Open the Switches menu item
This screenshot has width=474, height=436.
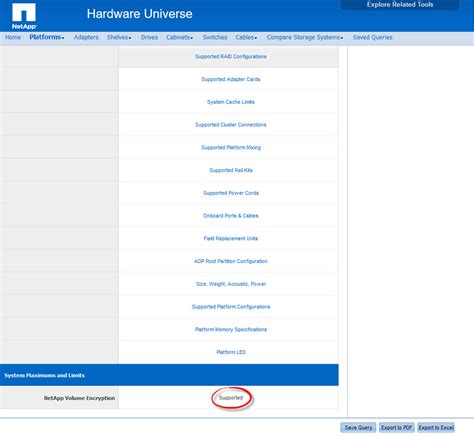point(215,37)
